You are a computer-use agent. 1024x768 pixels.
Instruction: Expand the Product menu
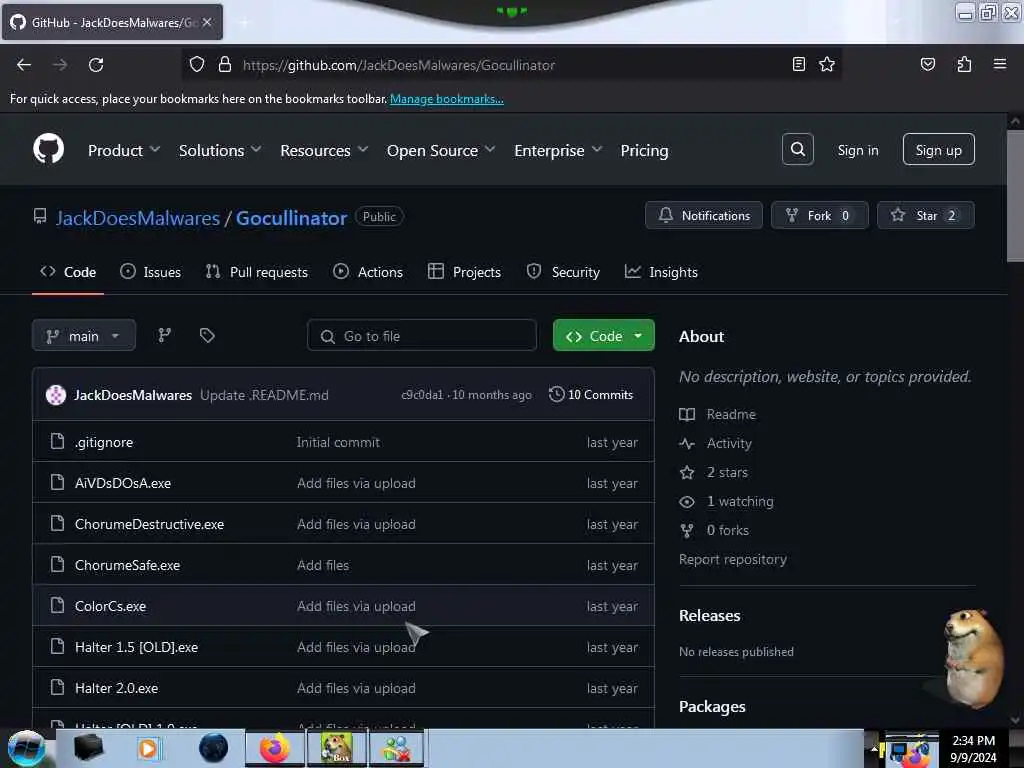tap(124, 150)
